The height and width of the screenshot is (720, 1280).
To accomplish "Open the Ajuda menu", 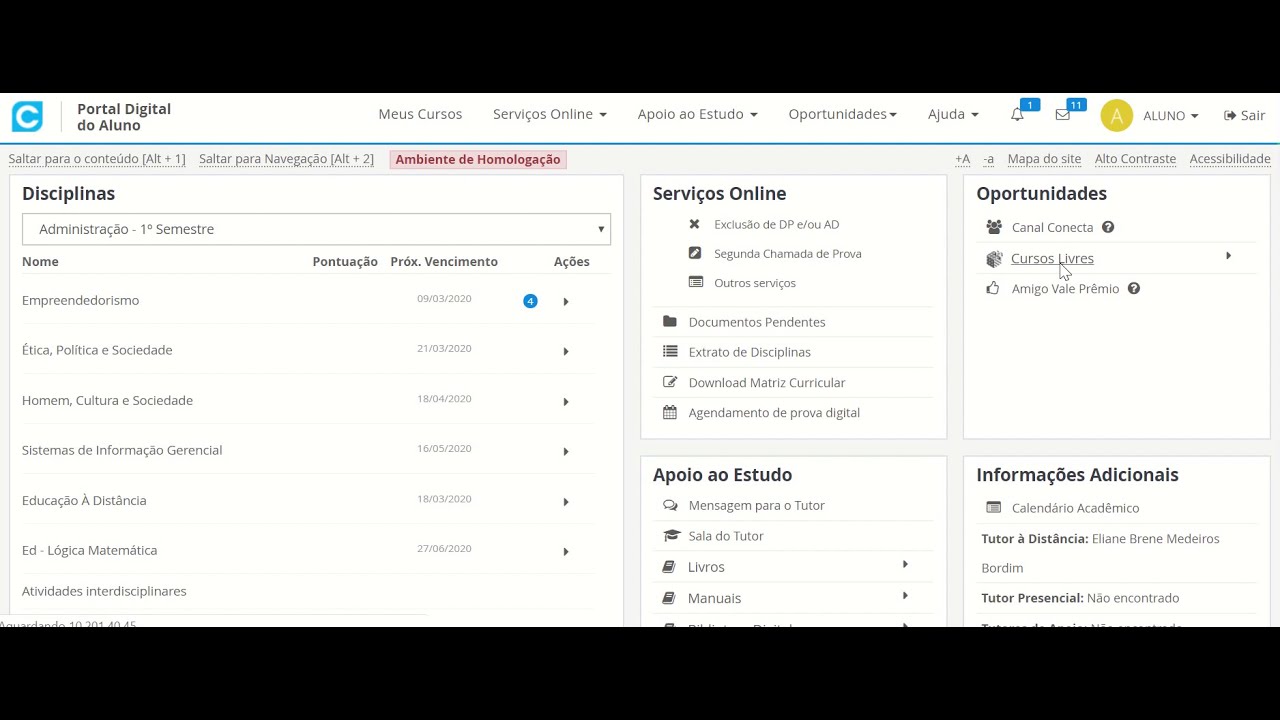I will click(953, 114).
